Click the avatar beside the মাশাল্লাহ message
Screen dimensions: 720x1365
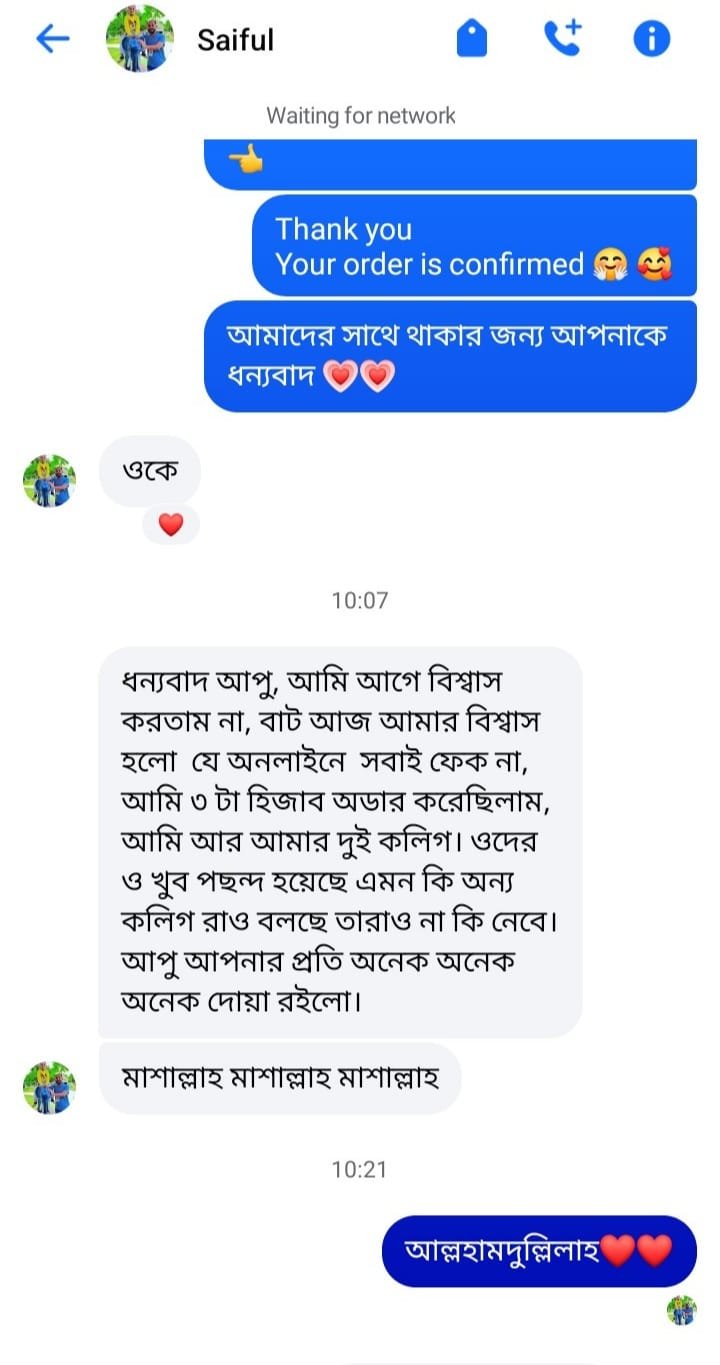pyautogui.click(x=49, y=1087)
